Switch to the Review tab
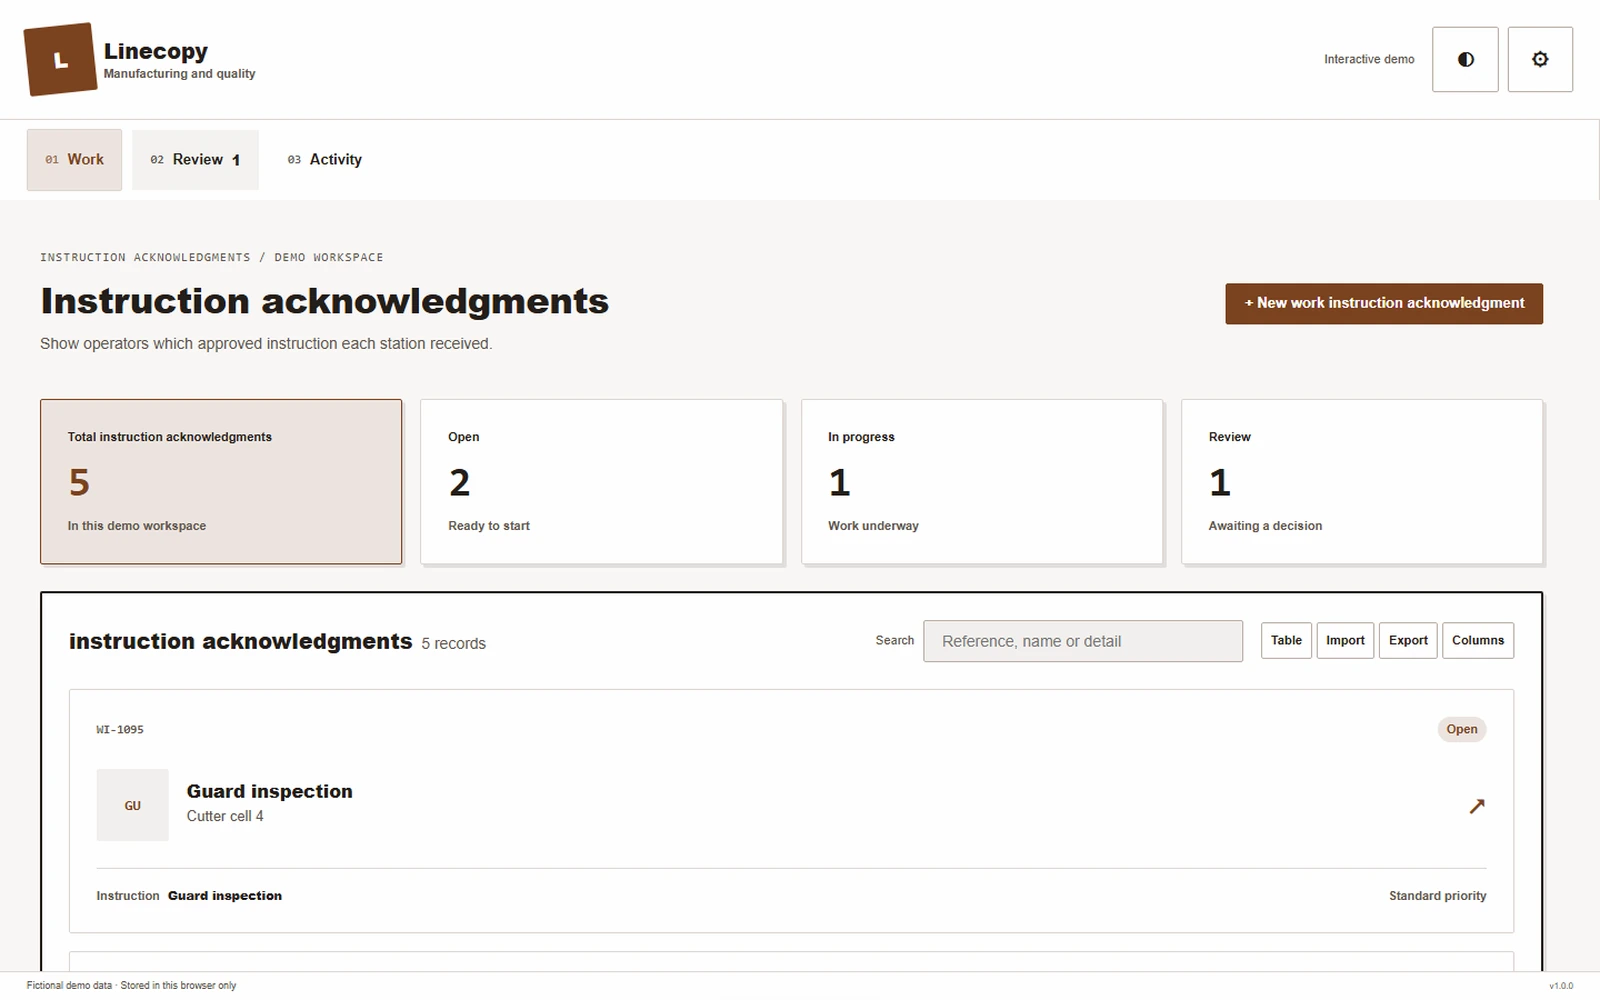This screenshot has width=1600, height=1000. click(195, 160)
